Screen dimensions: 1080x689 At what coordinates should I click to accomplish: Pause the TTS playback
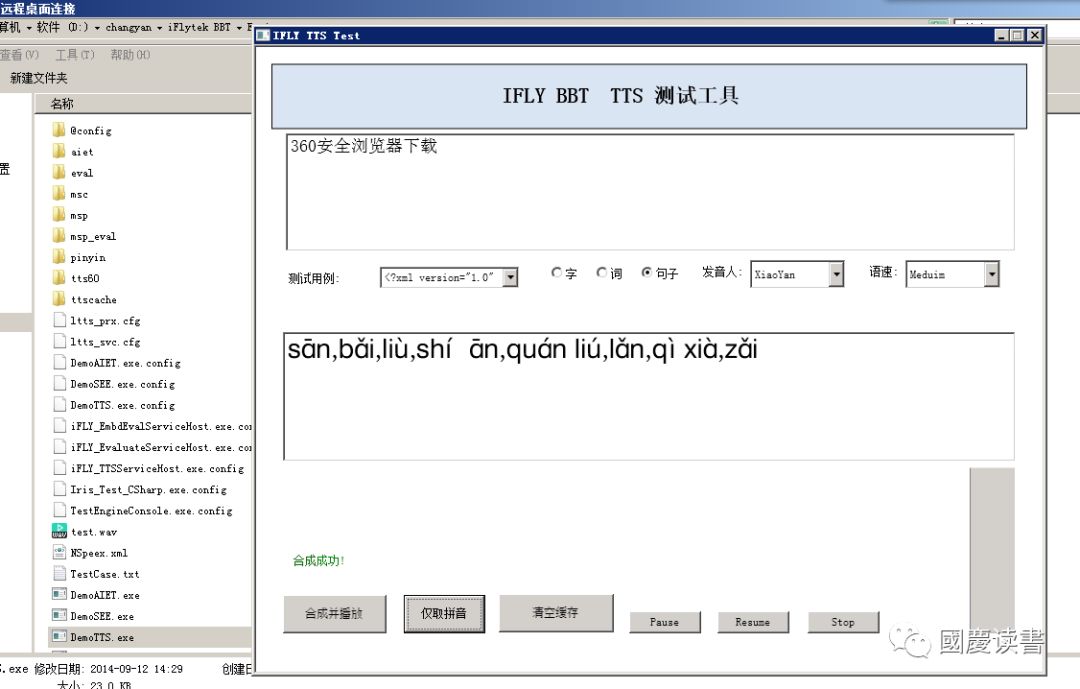point(664,621)
